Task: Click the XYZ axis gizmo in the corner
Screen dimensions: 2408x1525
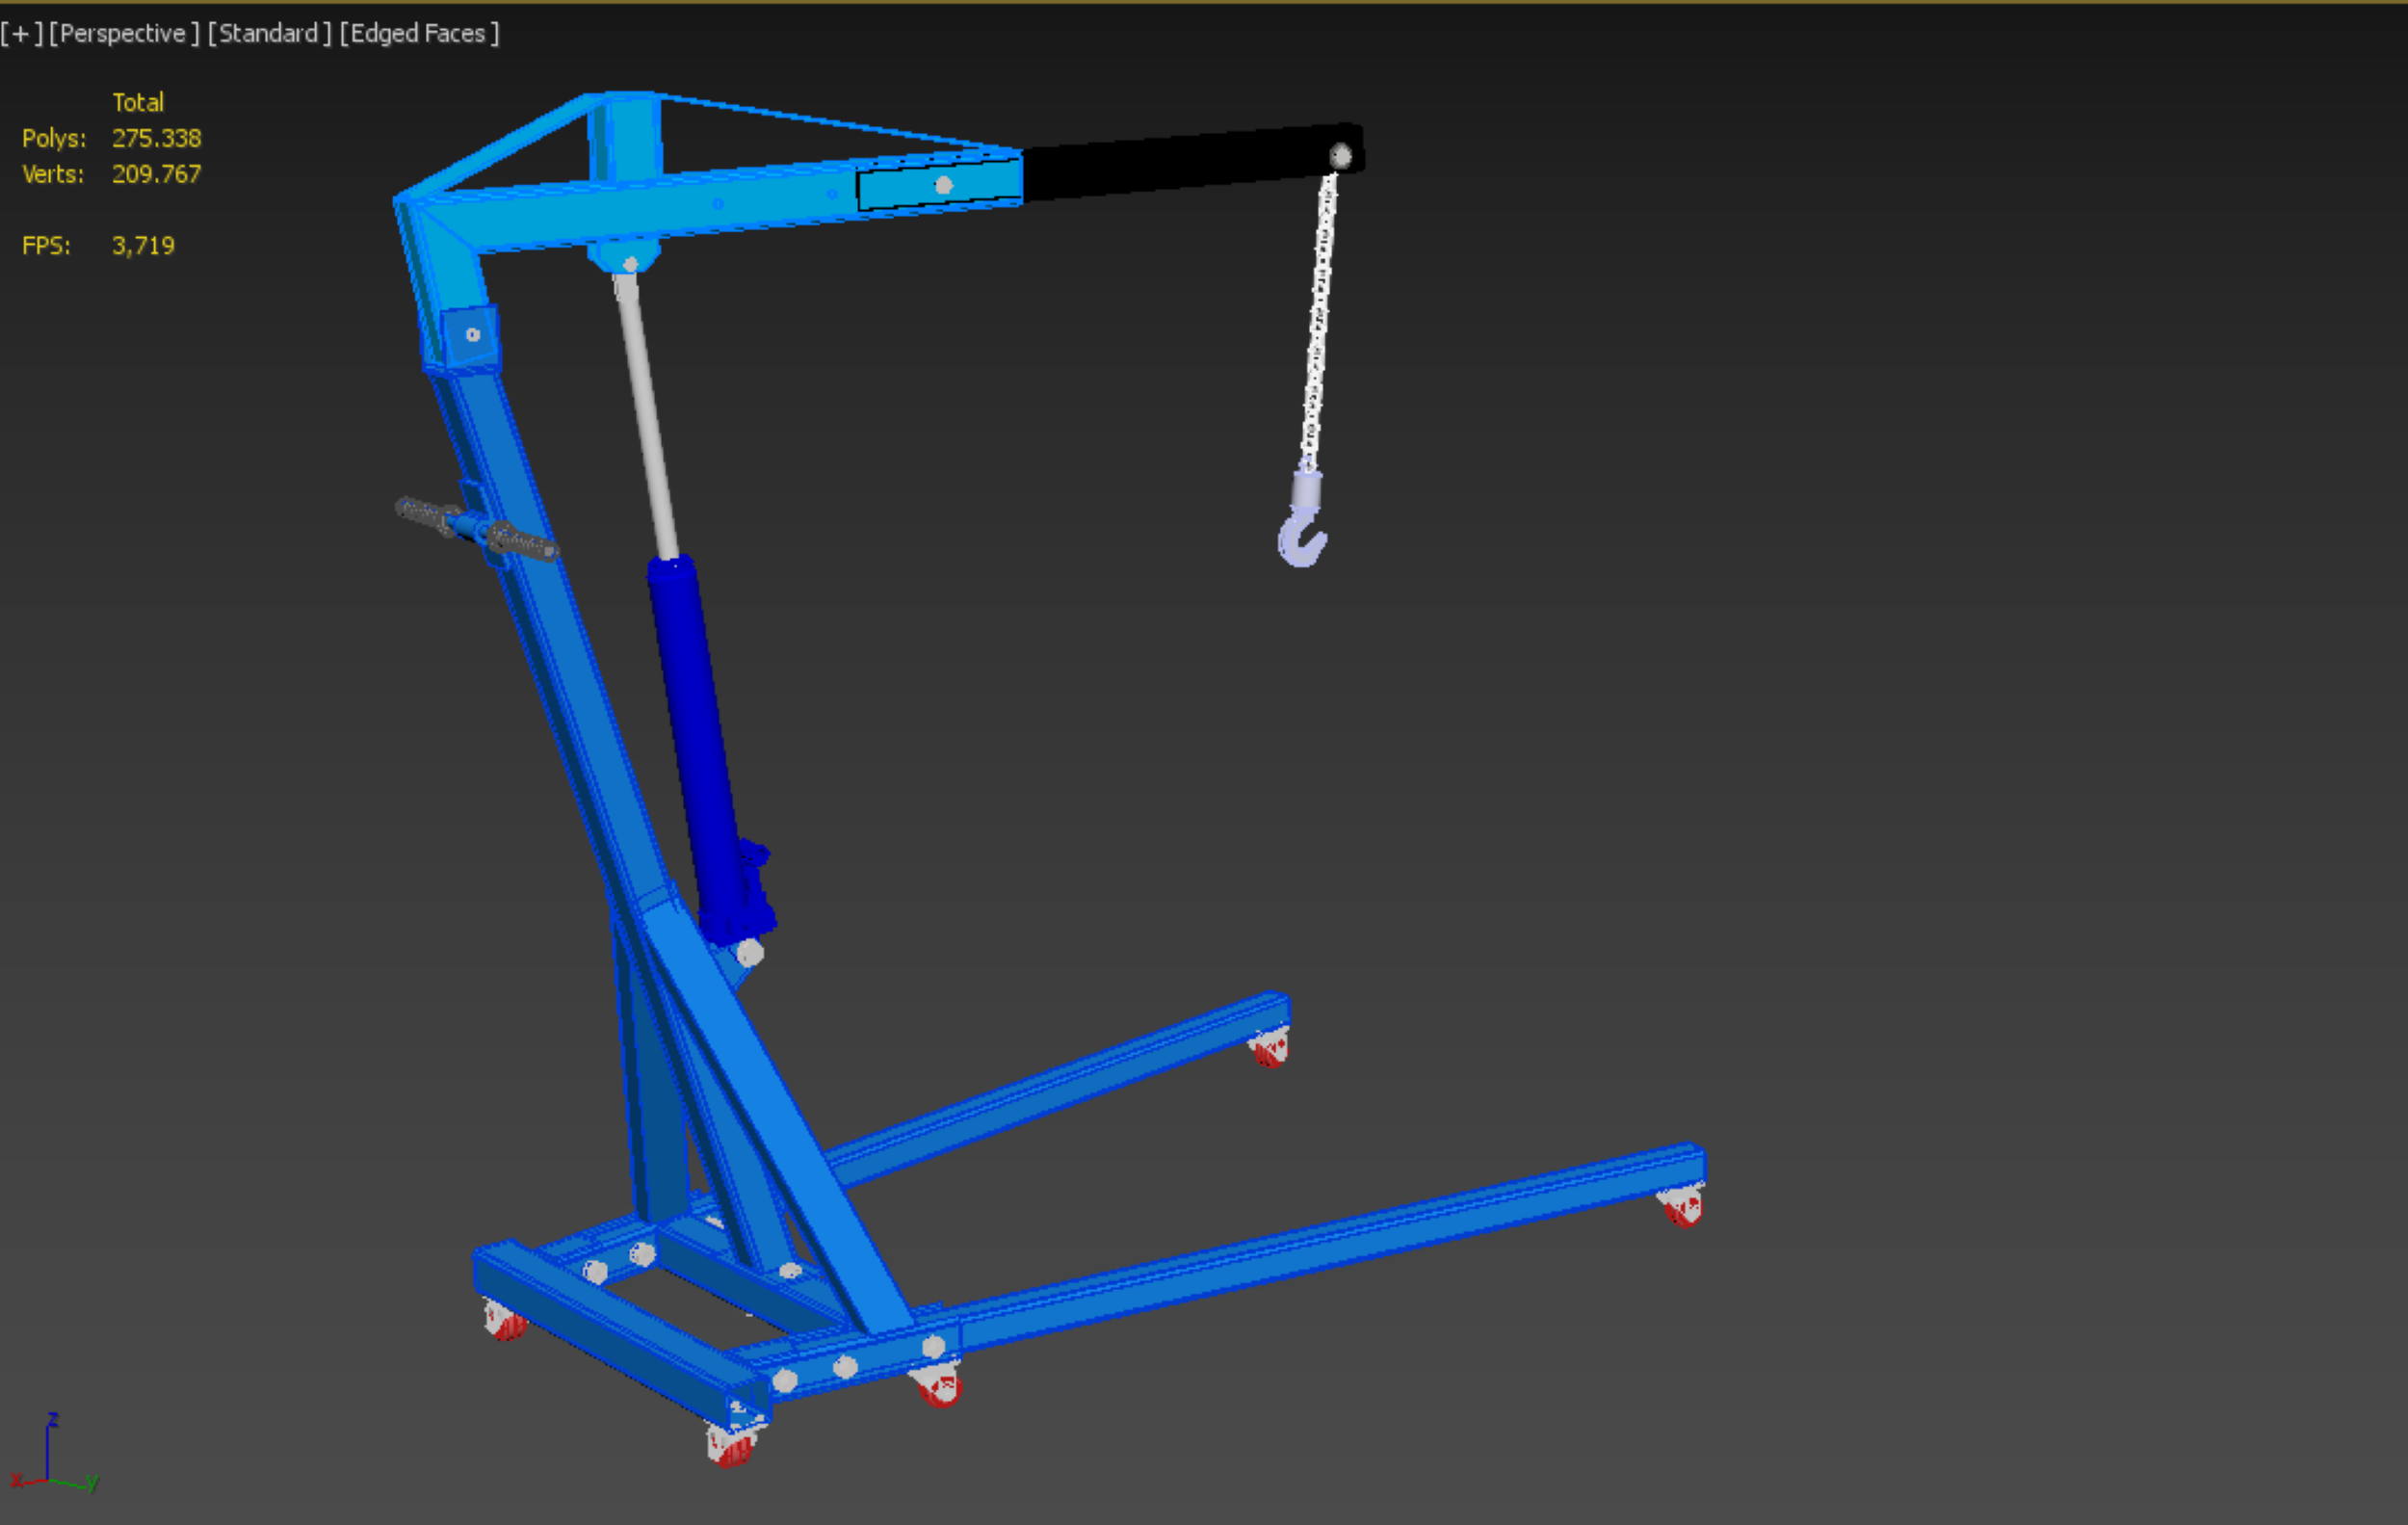Action: 50,1460
